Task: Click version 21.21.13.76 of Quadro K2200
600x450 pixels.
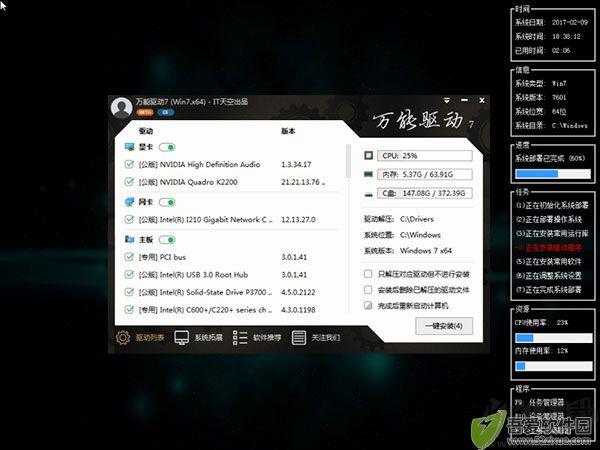Action: tap(303, 182)
